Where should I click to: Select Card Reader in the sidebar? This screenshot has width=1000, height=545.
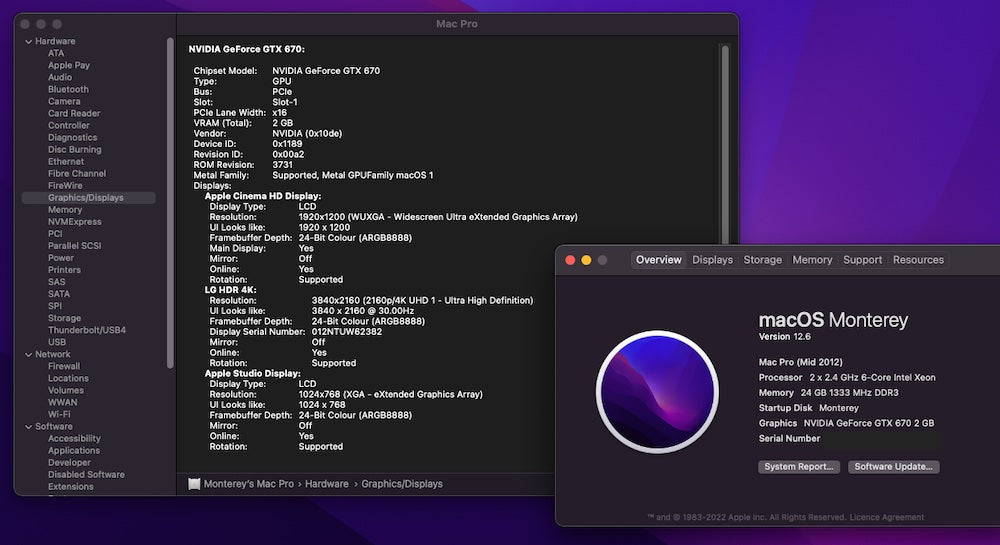click(x=74, y=113)
